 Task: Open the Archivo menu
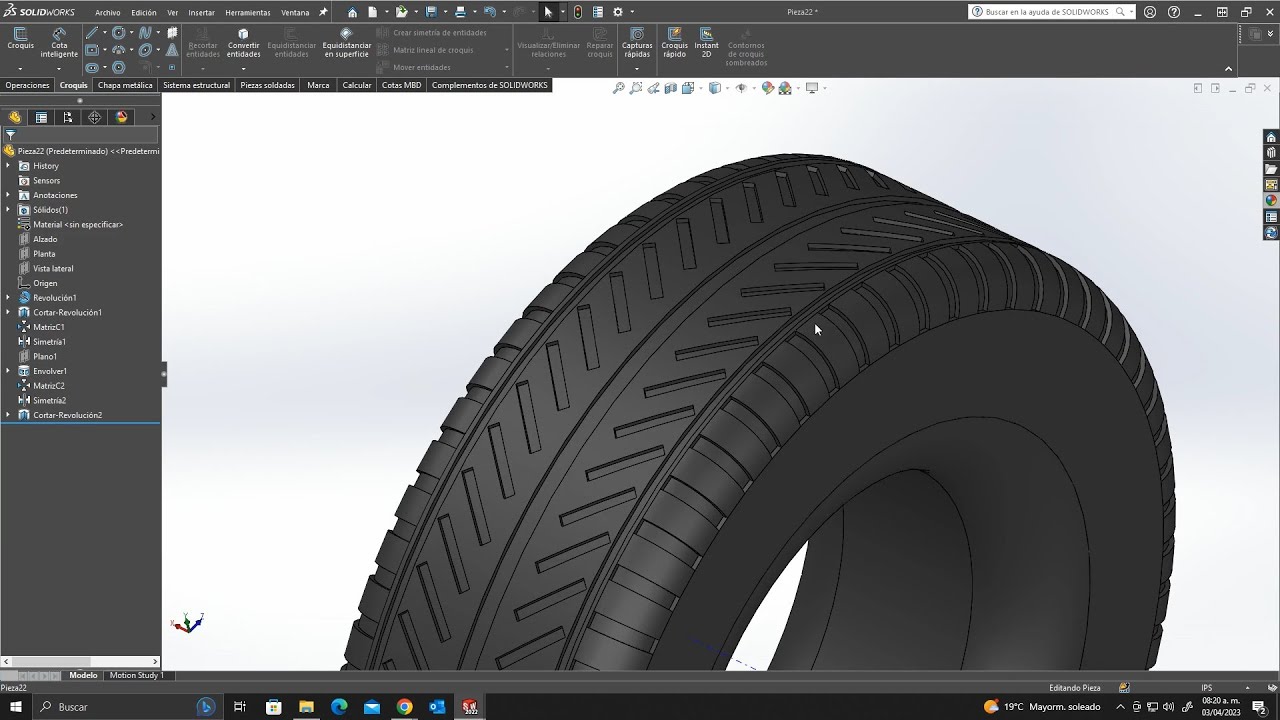(x=108, y=13)
